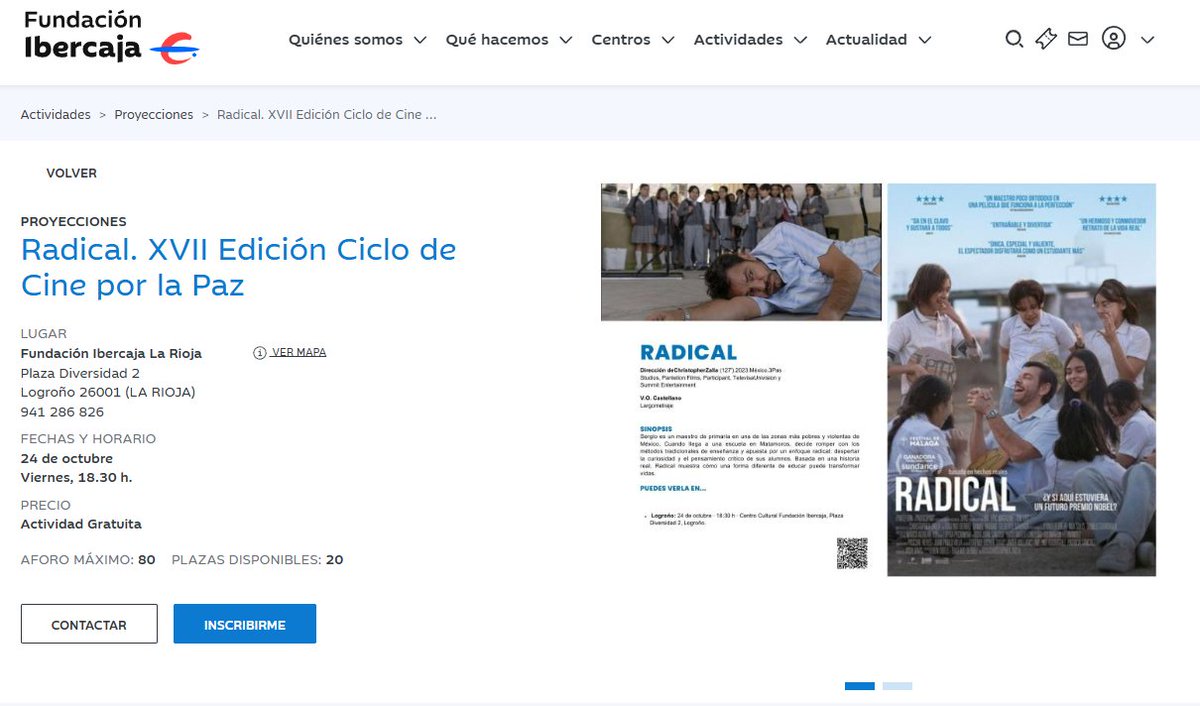Click the Radical movie poster image
Screen dimensions: 1200x706
point(1020,380)
